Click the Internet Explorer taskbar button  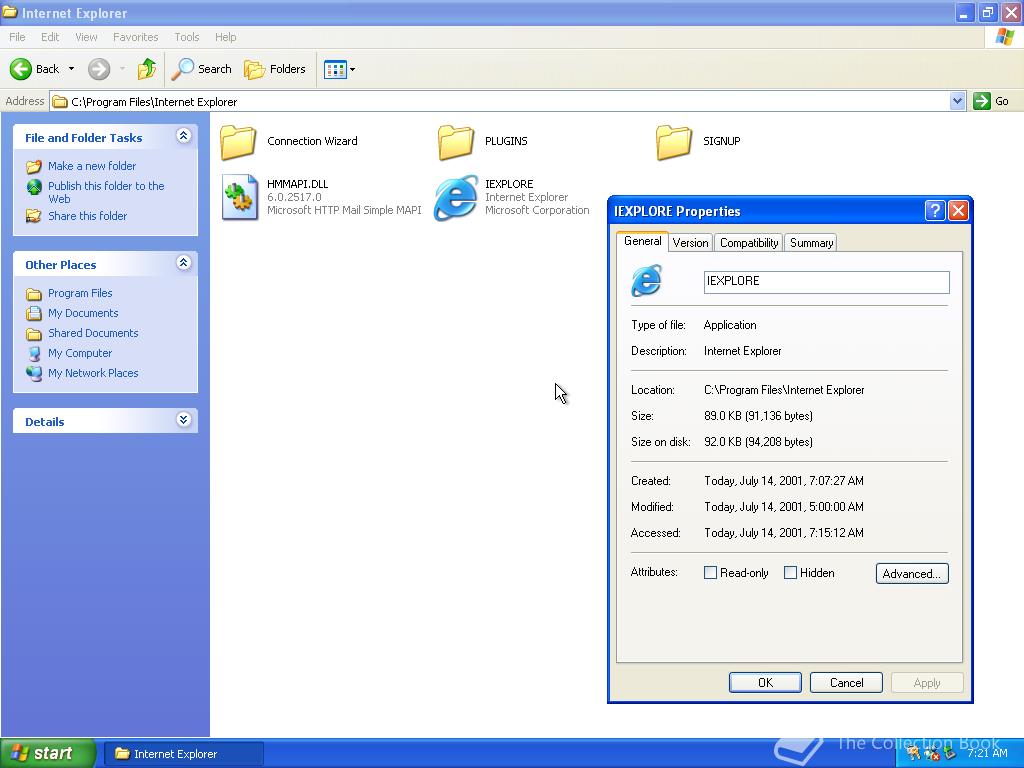click(x=184, y=754)
